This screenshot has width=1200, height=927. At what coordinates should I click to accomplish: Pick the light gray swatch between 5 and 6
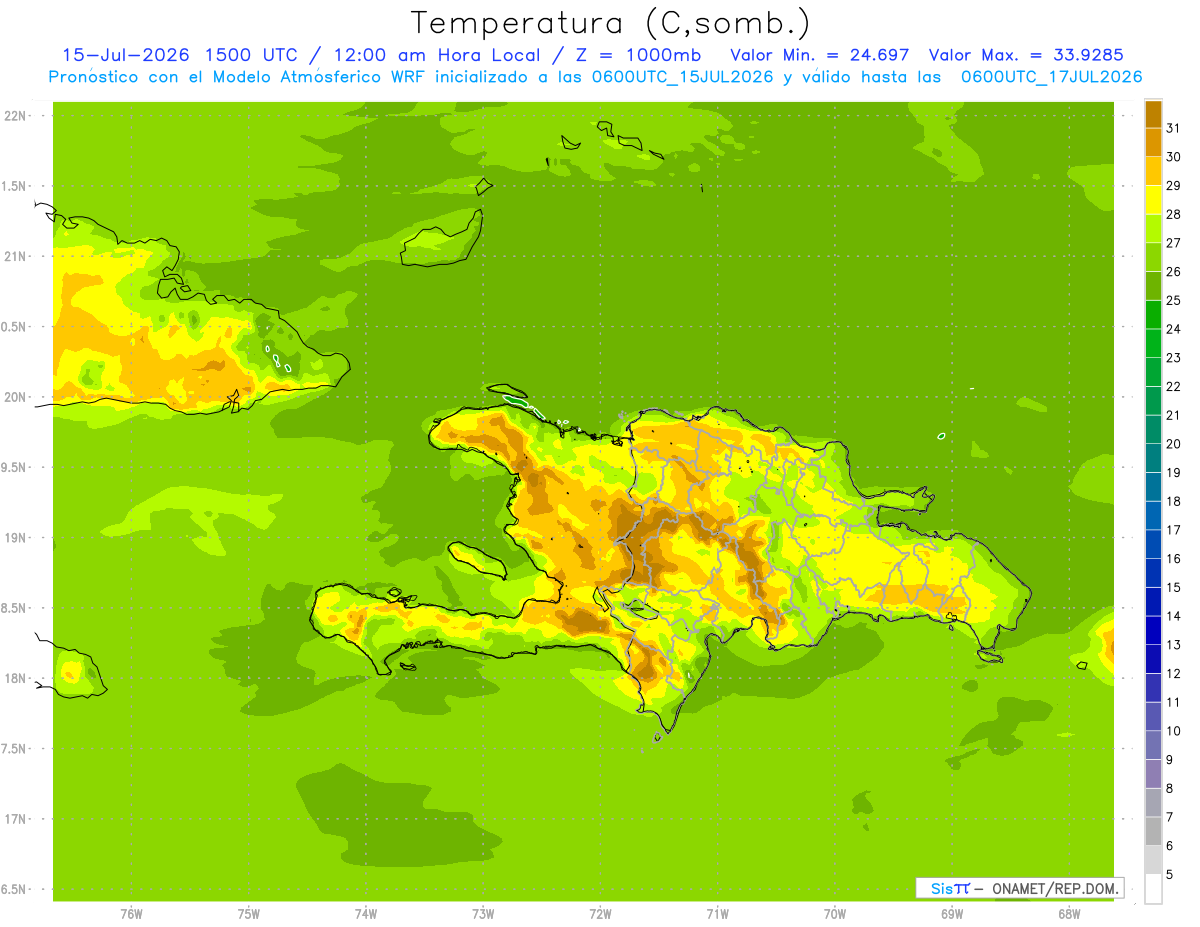[1153, 860]
